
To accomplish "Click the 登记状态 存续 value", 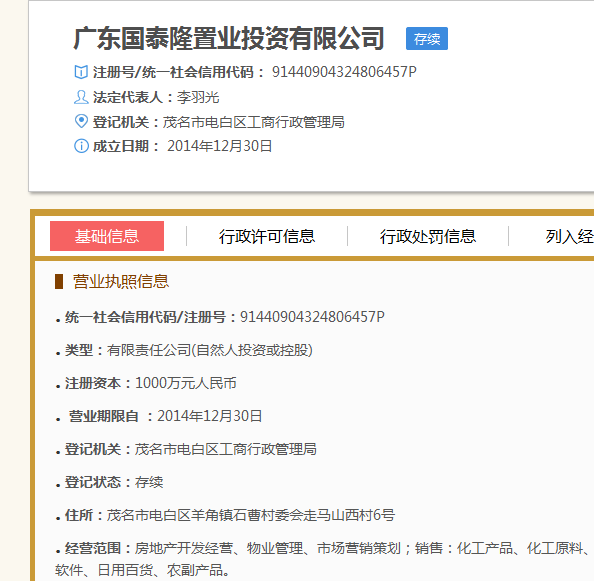I will tap(149, 482).
